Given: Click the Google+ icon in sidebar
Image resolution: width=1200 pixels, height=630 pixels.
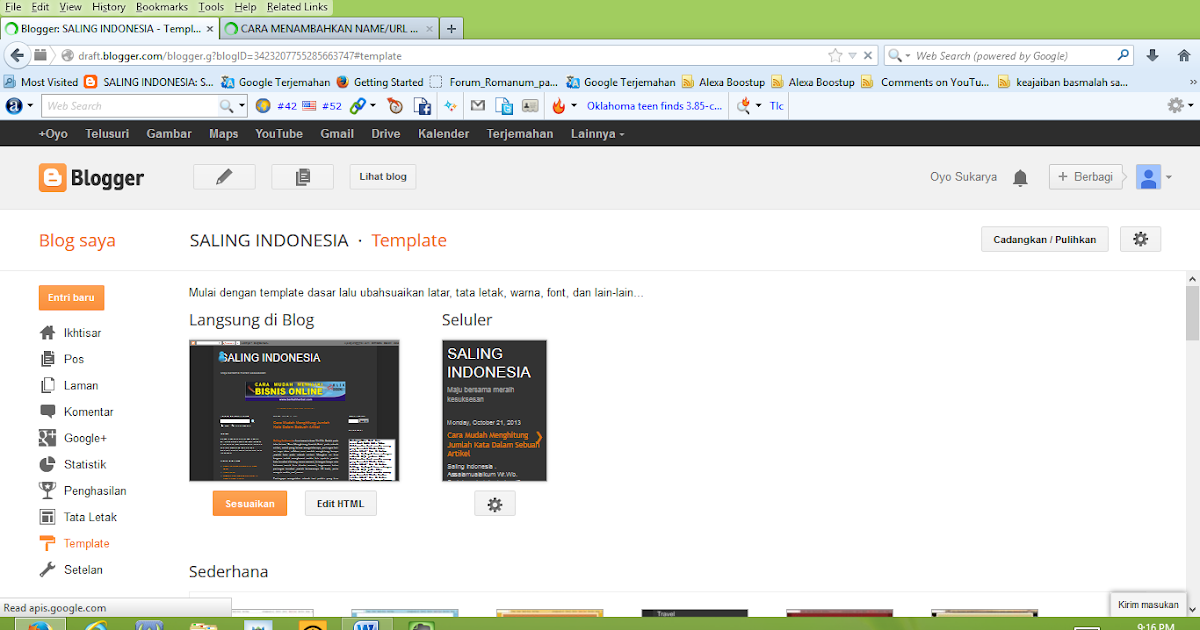Looking at the screenshot, I should (x=47, y=438).
